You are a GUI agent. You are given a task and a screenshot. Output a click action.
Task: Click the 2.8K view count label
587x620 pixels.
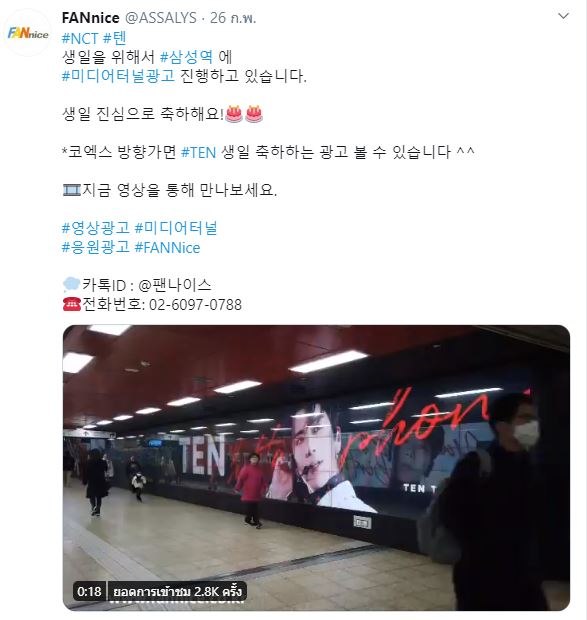[177, 592]
